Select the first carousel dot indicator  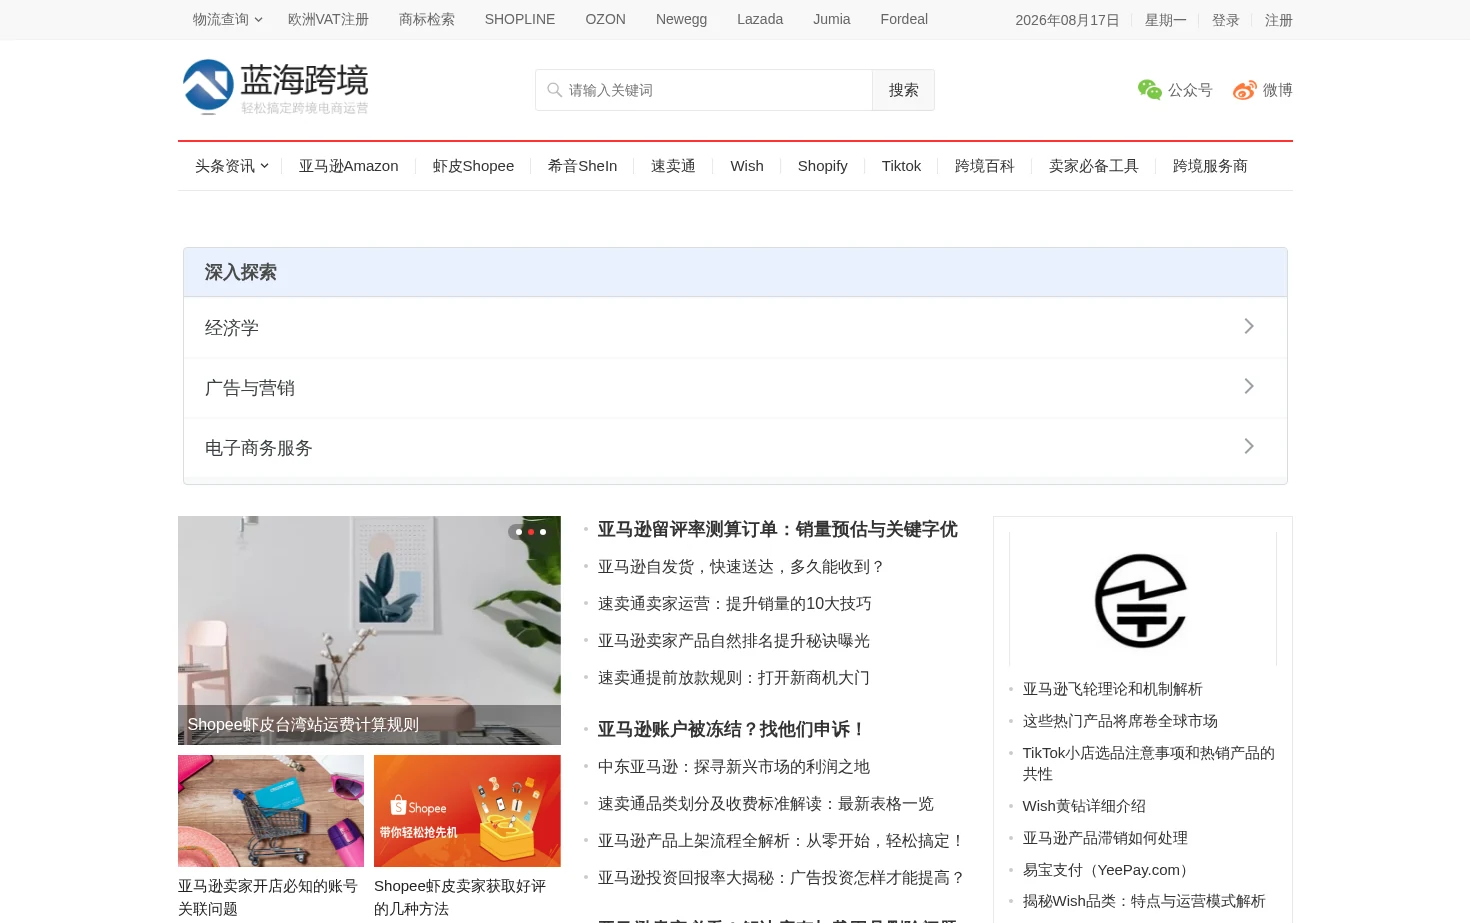pos(519,532)
